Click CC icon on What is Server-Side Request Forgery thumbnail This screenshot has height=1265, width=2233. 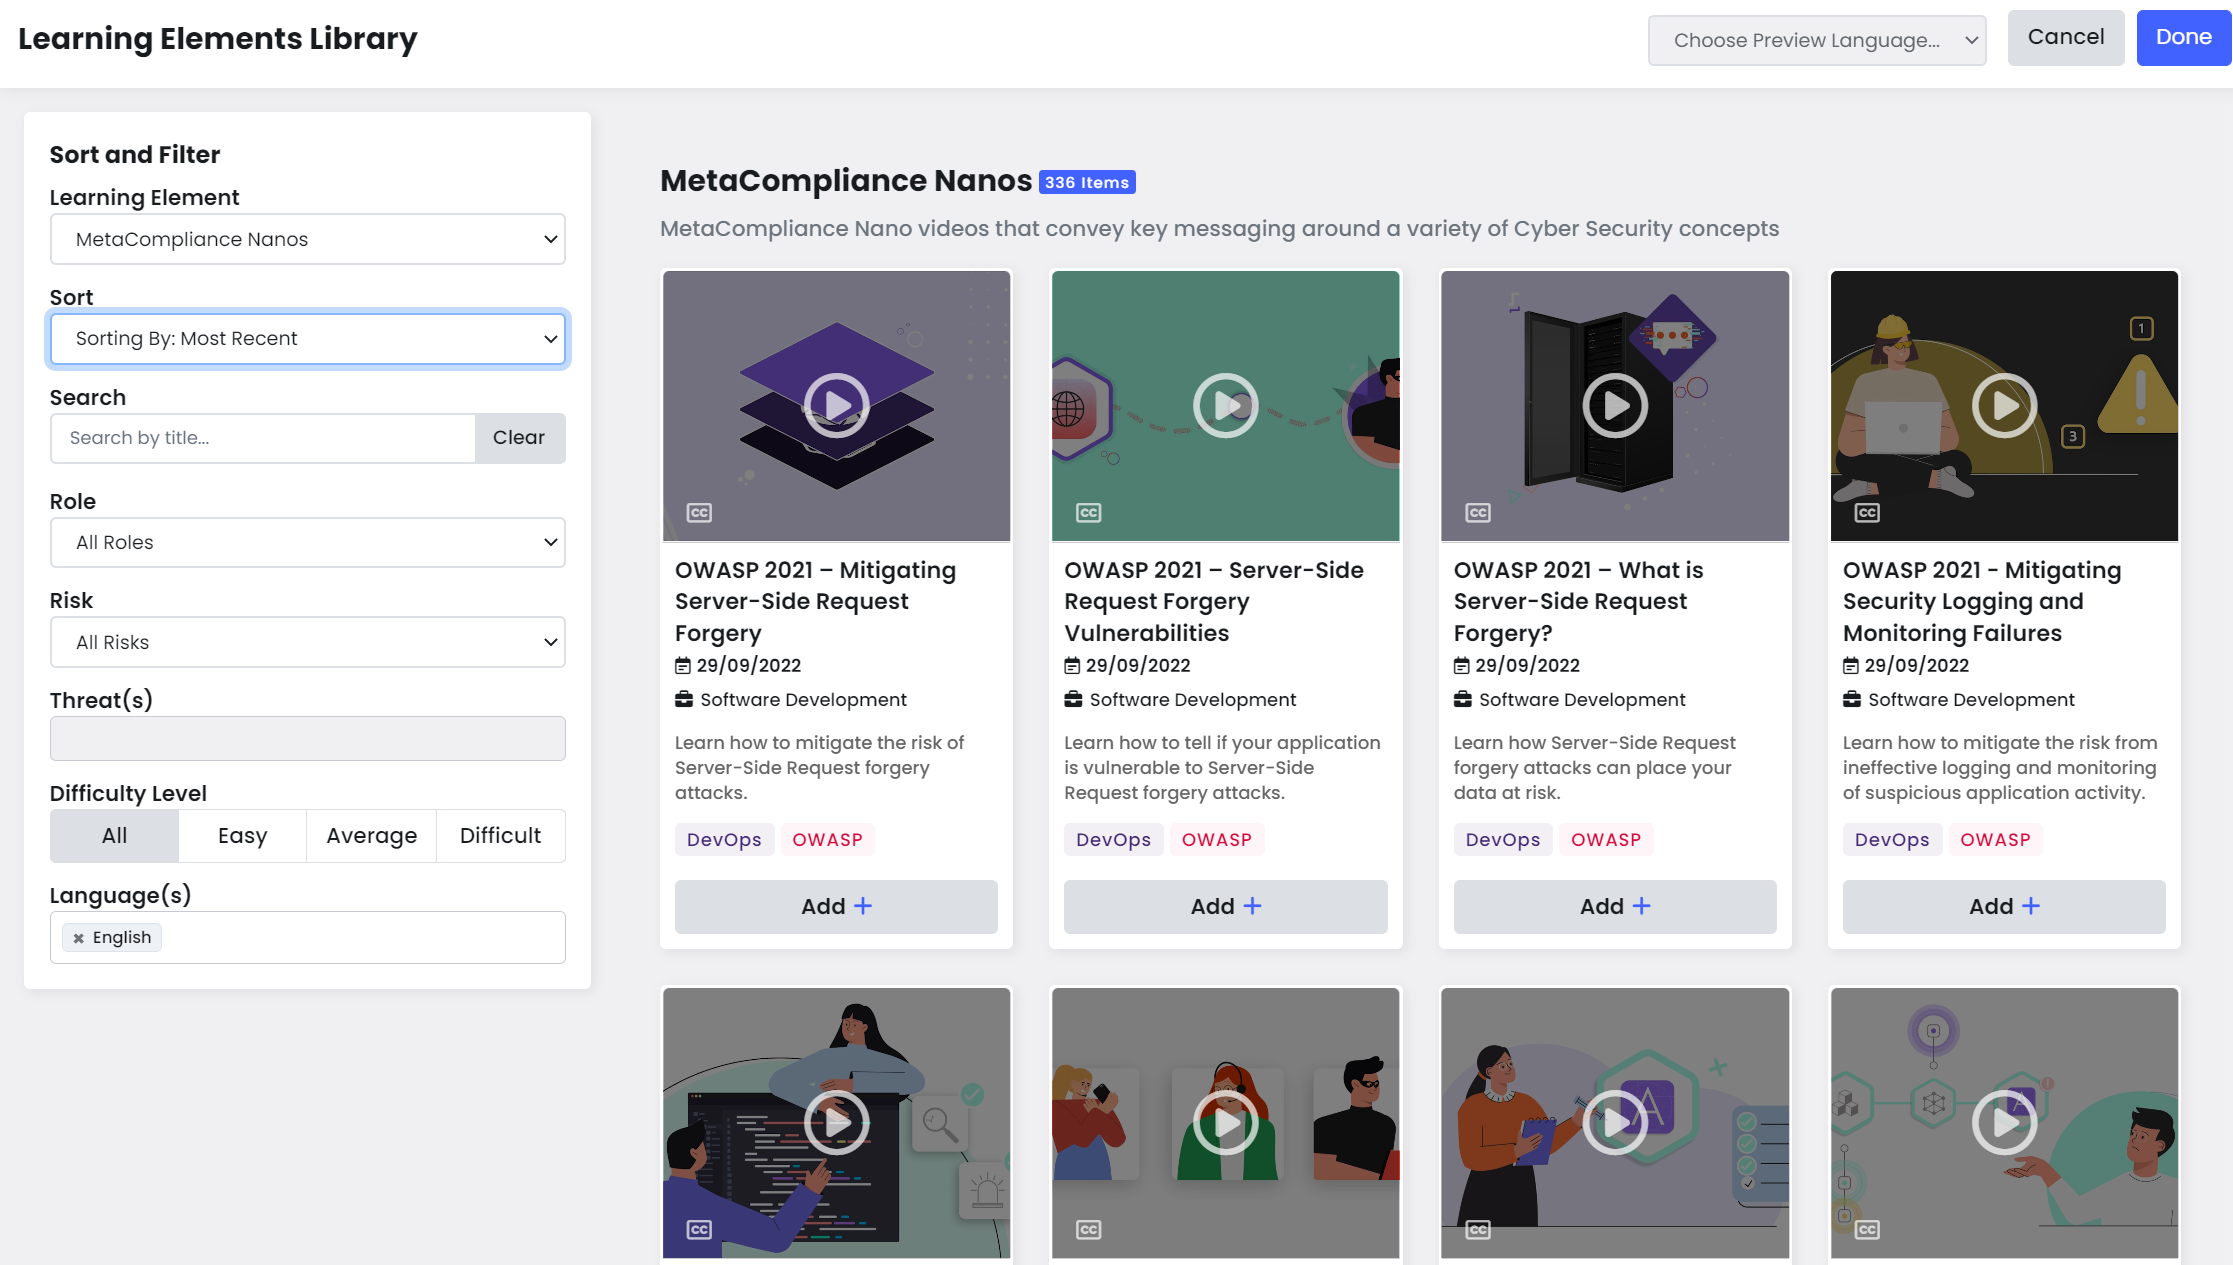point(1478,513)
